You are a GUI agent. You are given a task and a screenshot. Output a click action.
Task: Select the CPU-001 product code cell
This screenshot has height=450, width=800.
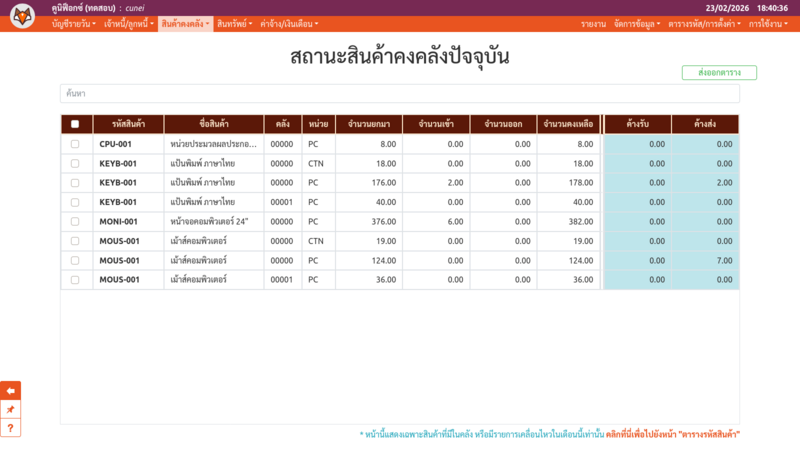coord(128,144)
